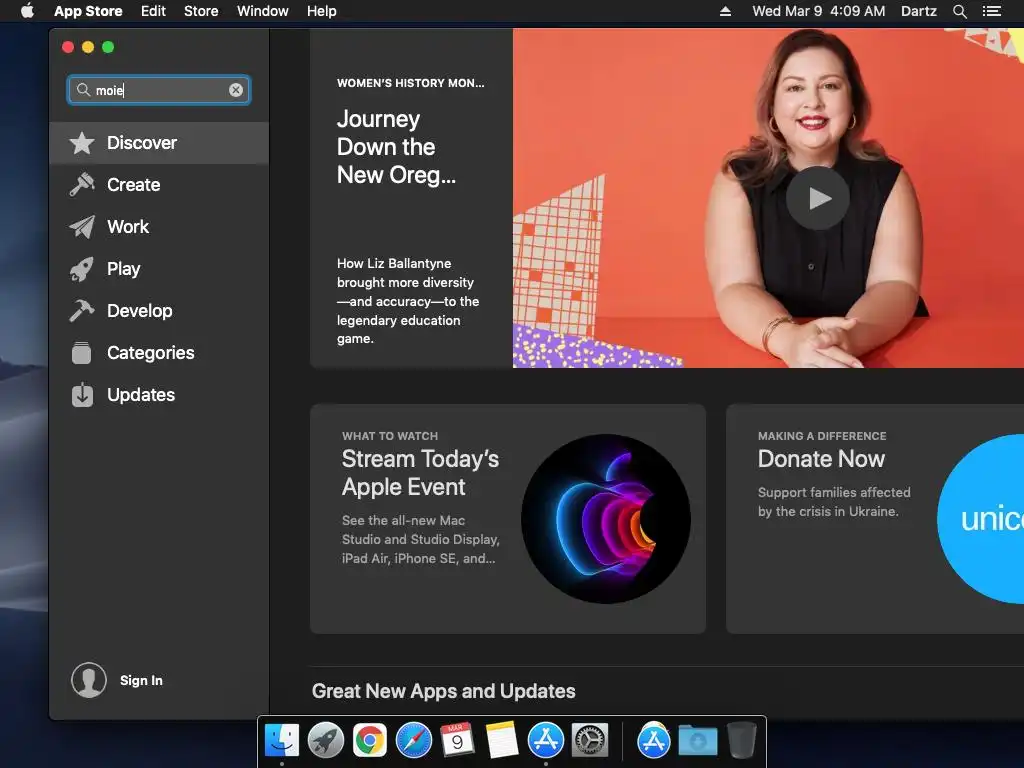Launch Google Chrome from the Dock
Screen dimensions: 1024x768
click(x=370, y=740)
